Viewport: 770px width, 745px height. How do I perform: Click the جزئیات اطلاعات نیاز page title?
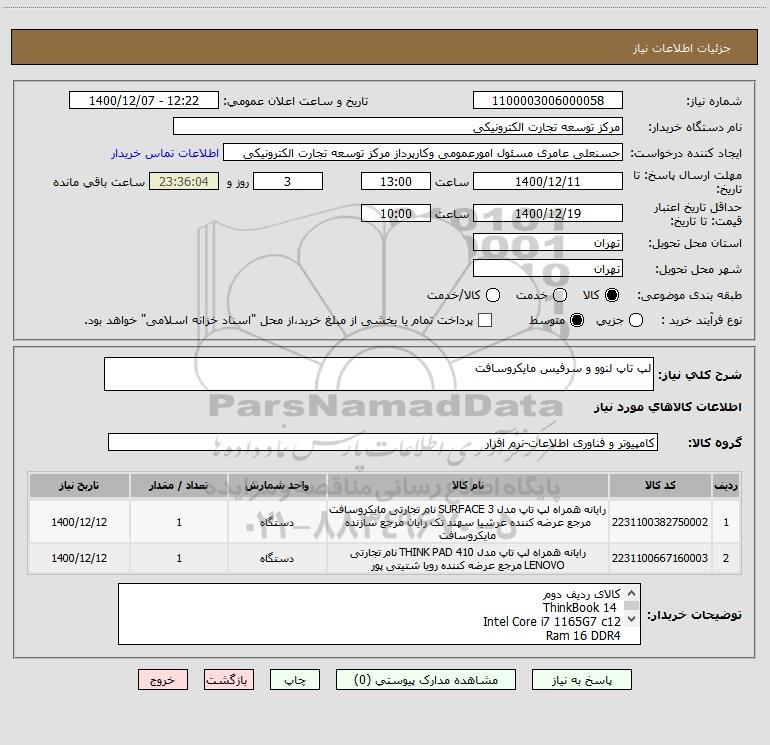(682, 48)
